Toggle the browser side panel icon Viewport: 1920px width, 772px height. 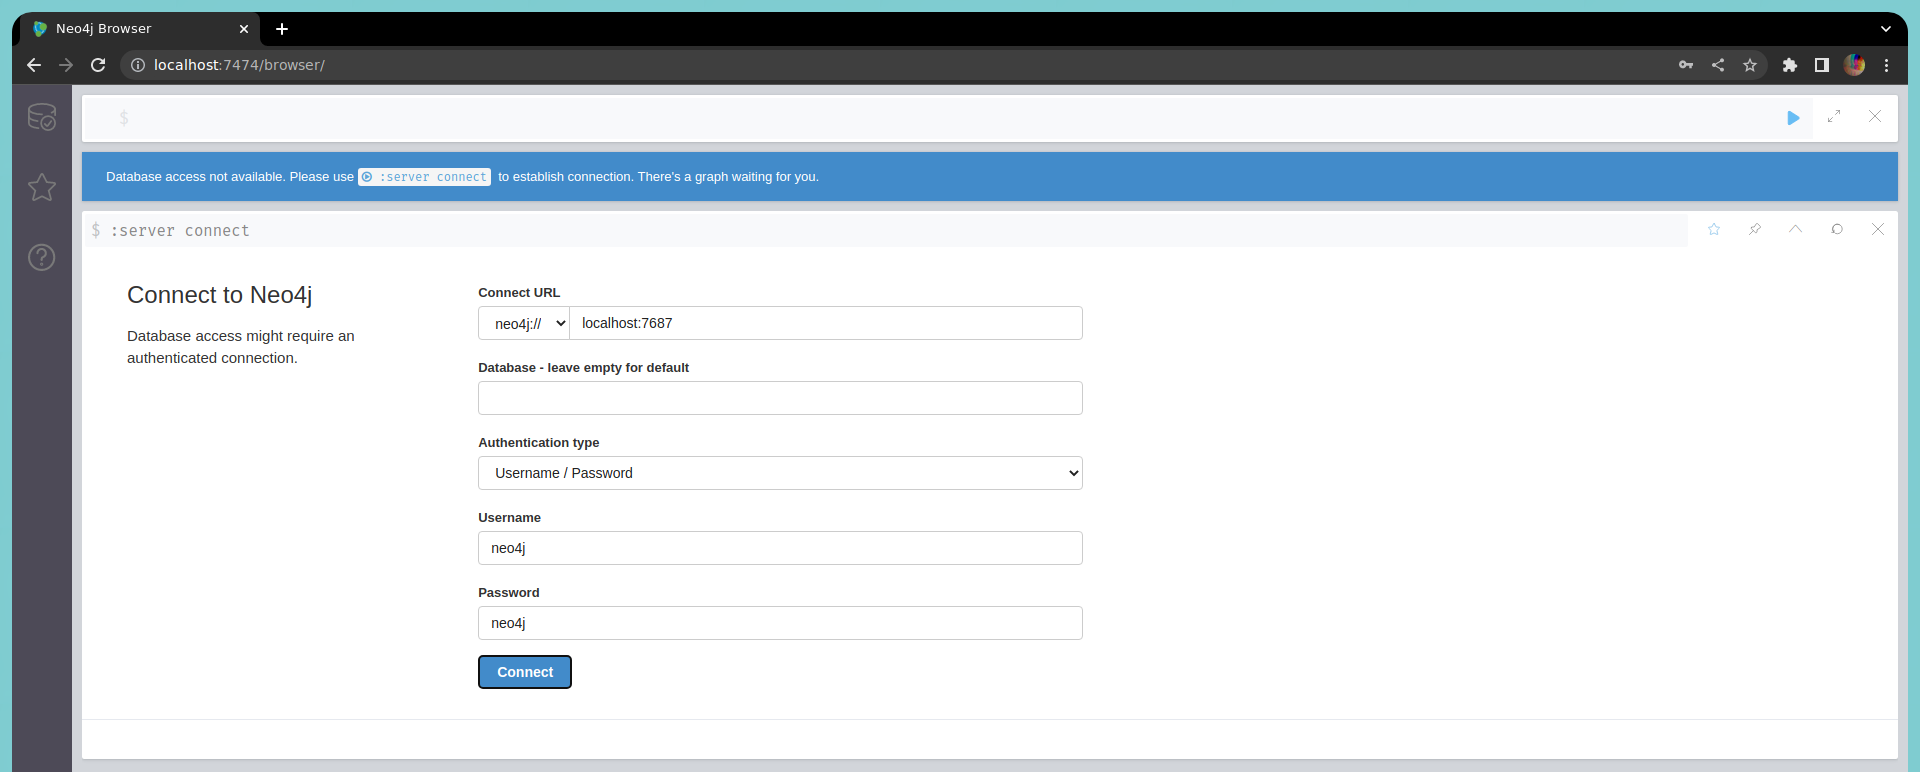click(1822, 65)
